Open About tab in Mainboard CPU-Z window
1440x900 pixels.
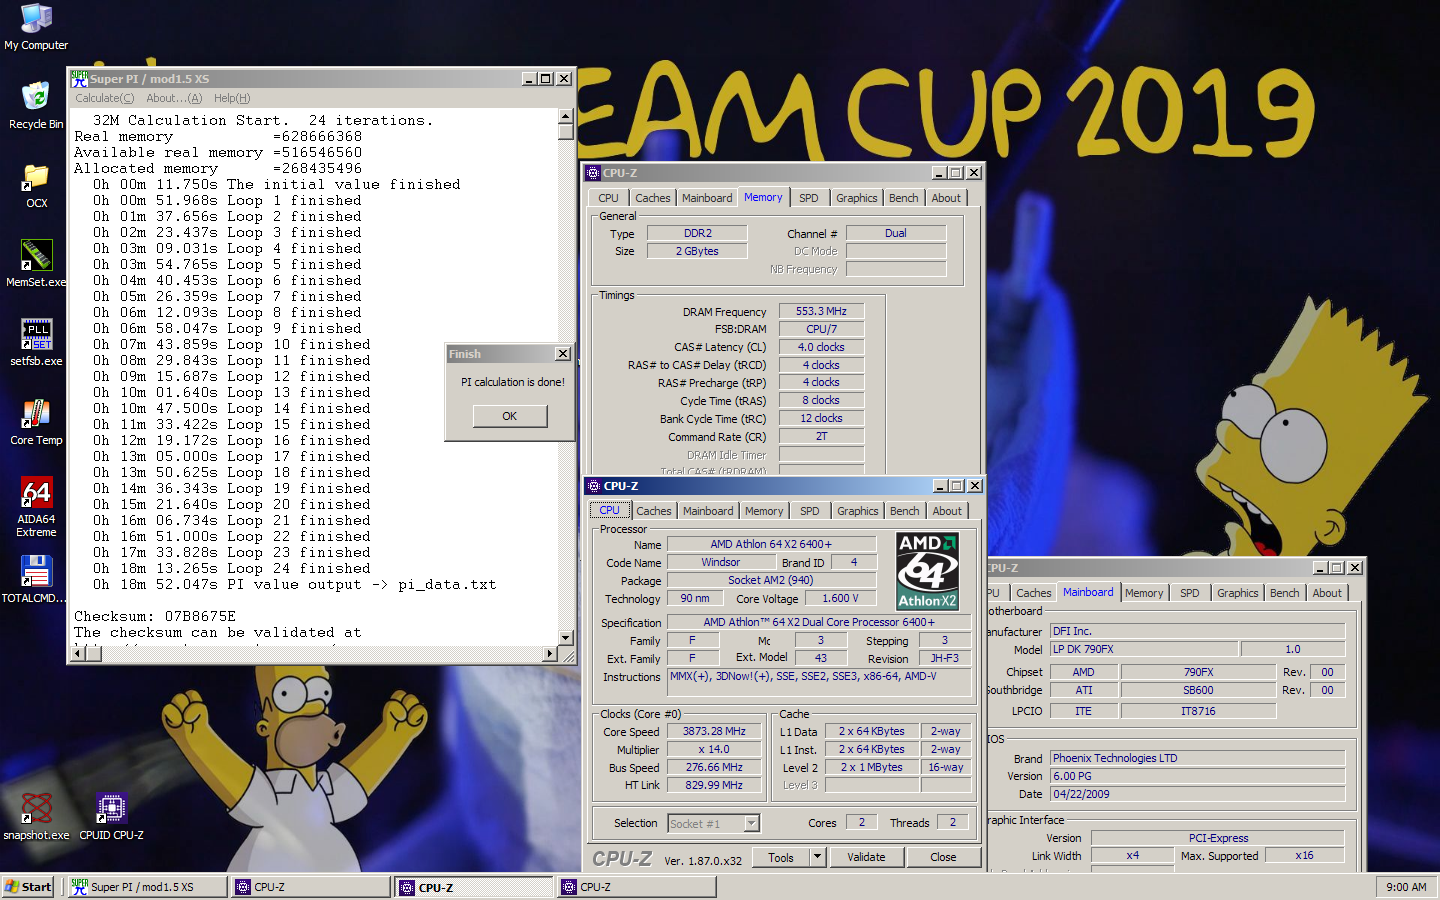click(1327, 593)
